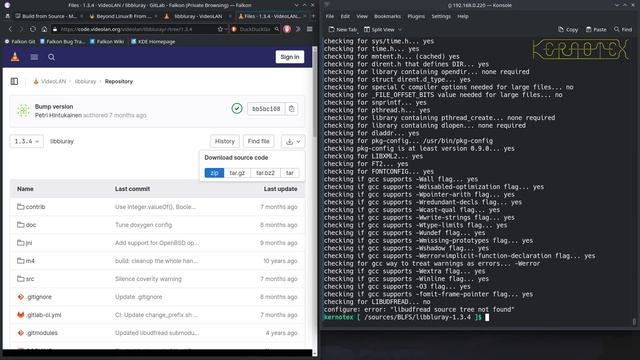Open KDE Homepage bookmark
640x360 pixels.
point(153,42)
